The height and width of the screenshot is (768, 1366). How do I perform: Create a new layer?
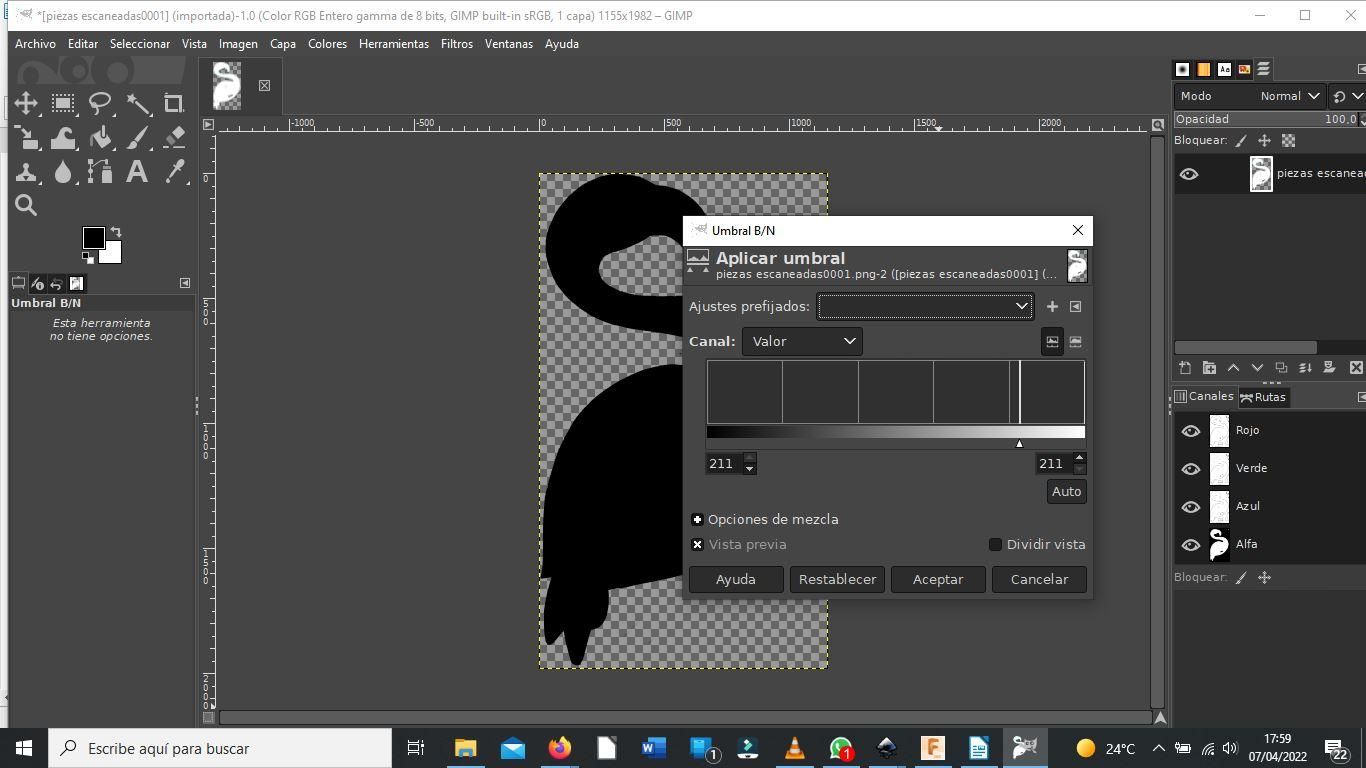click(1185, 368)
